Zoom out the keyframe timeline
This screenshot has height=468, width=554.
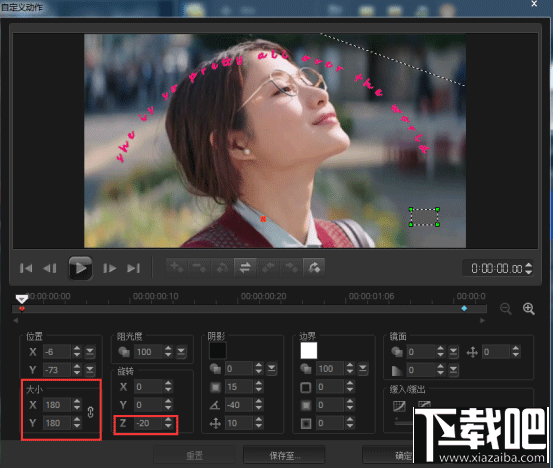(506, 309)
